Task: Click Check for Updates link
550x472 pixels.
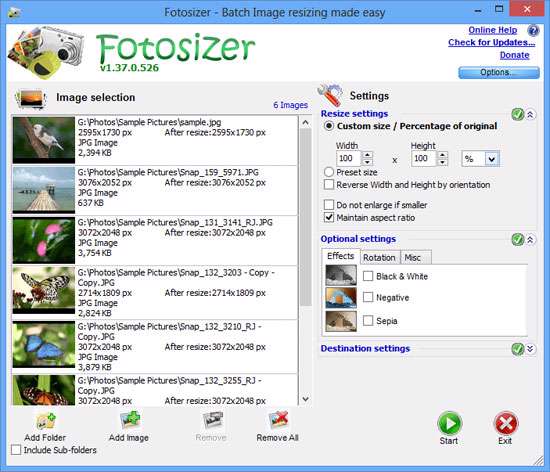Action: (x=491, y=42)
